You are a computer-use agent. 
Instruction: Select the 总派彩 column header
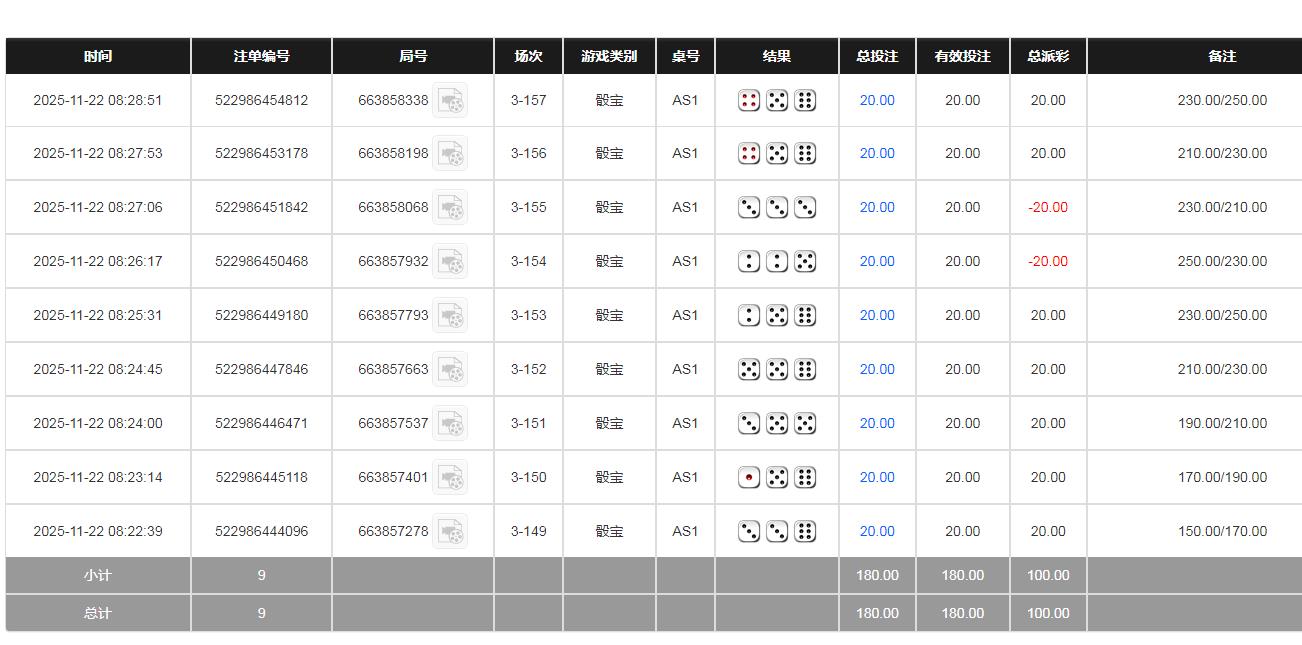coord(1048,56)
